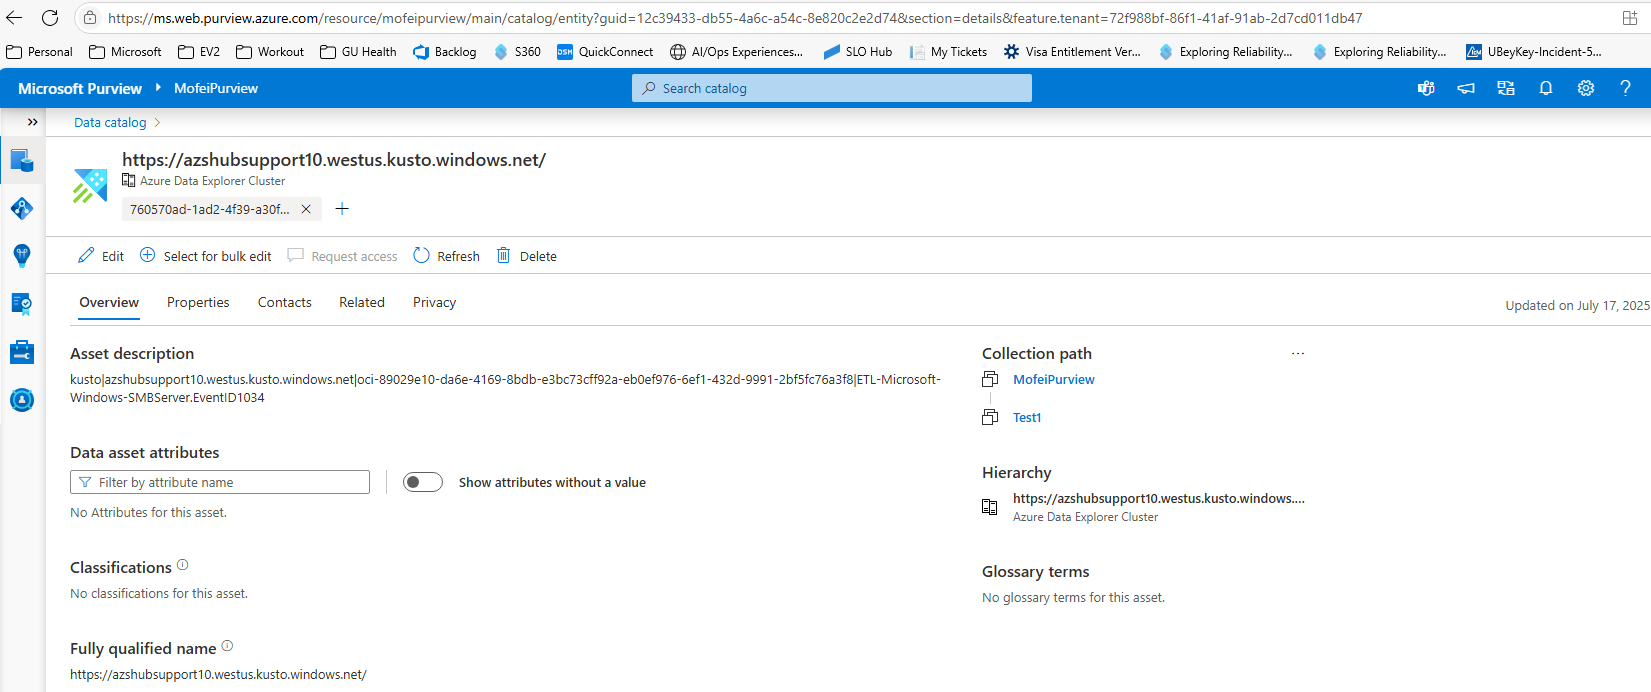
Task: Click Edit asset button
Action: click(x=101, y=256)
